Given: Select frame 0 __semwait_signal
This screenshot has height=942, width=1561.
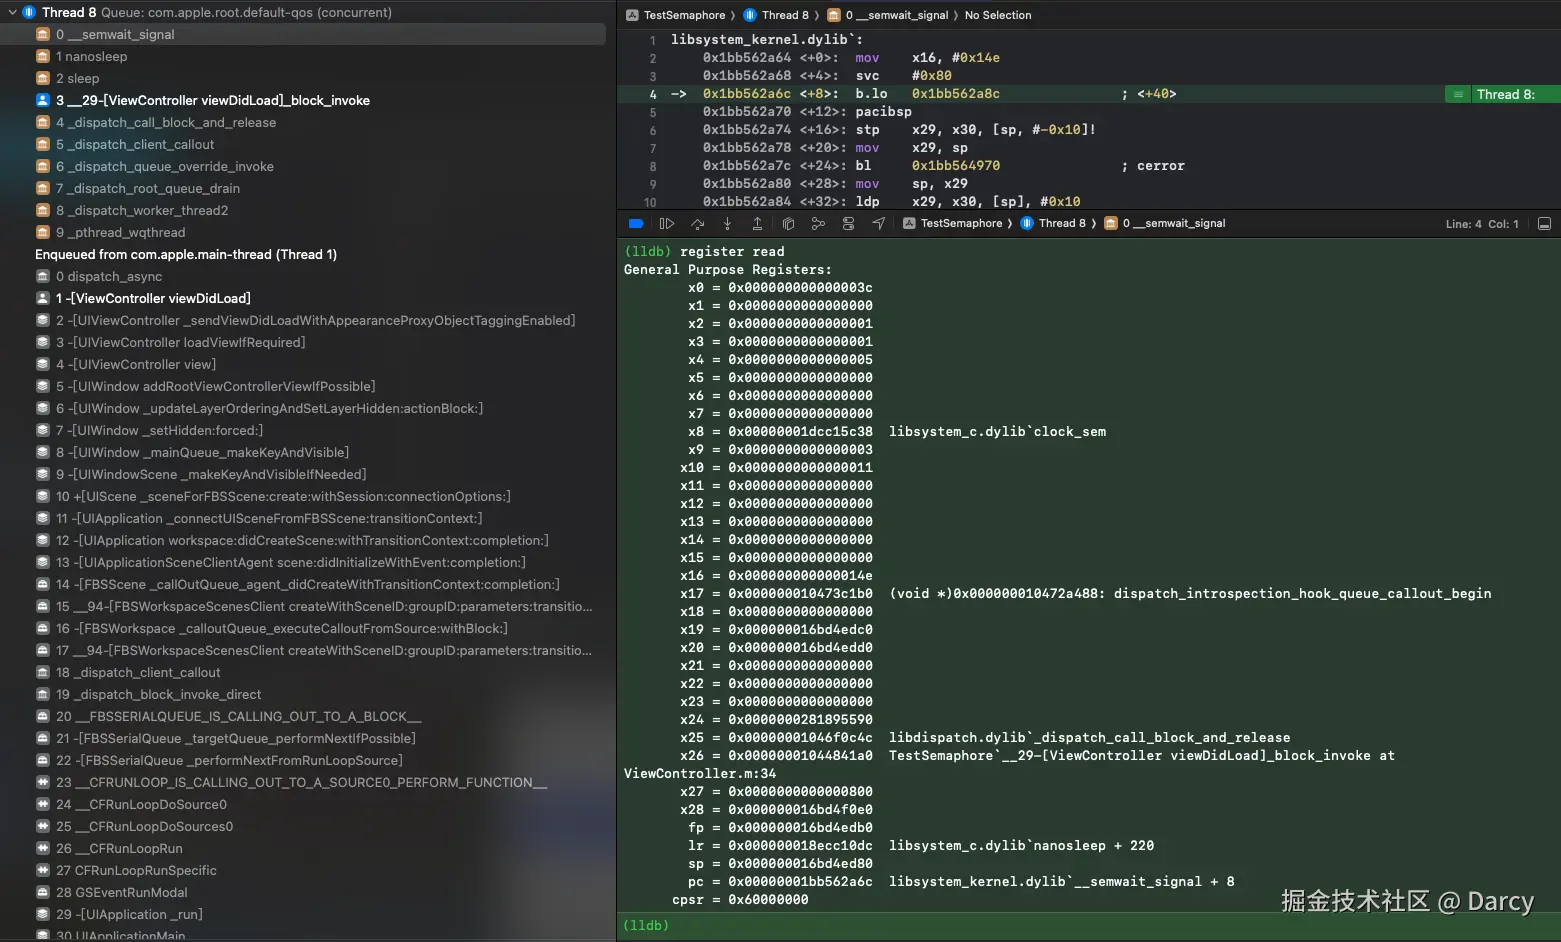Looking at the screenshot, I should click(x=303, y=34).
